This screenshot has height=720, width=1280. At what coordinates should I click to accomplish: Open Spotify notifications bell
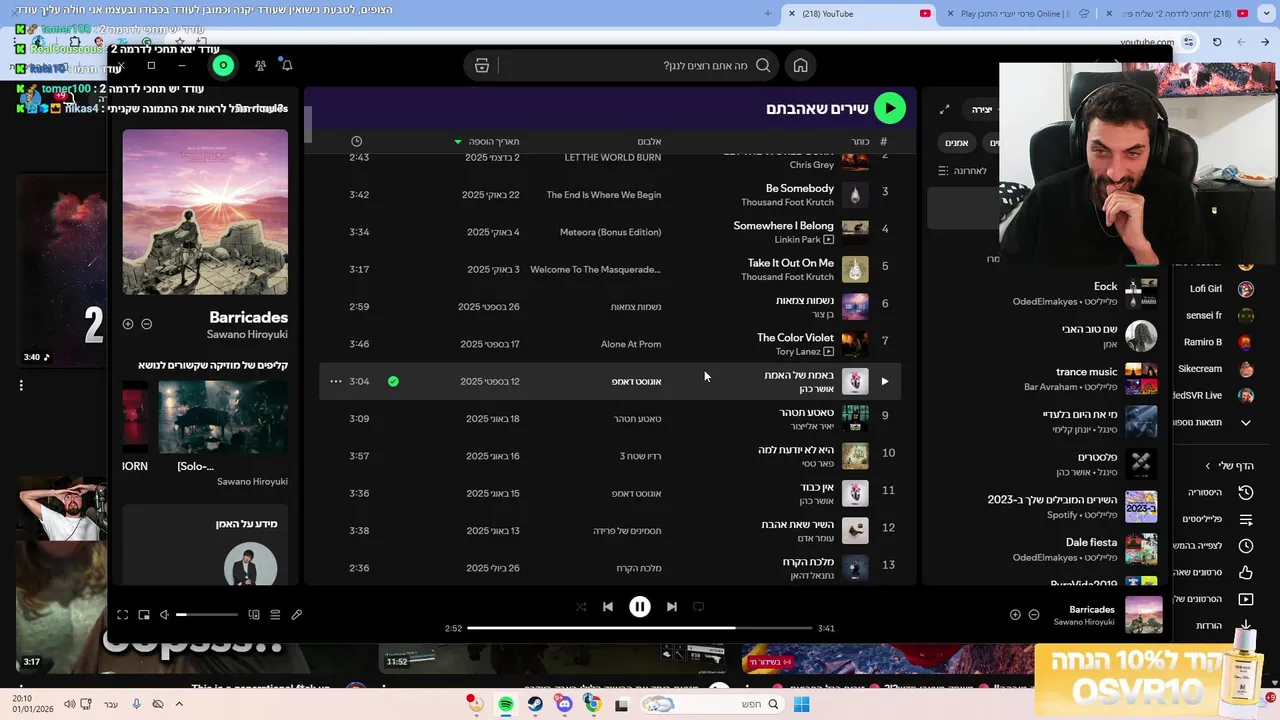287,65
